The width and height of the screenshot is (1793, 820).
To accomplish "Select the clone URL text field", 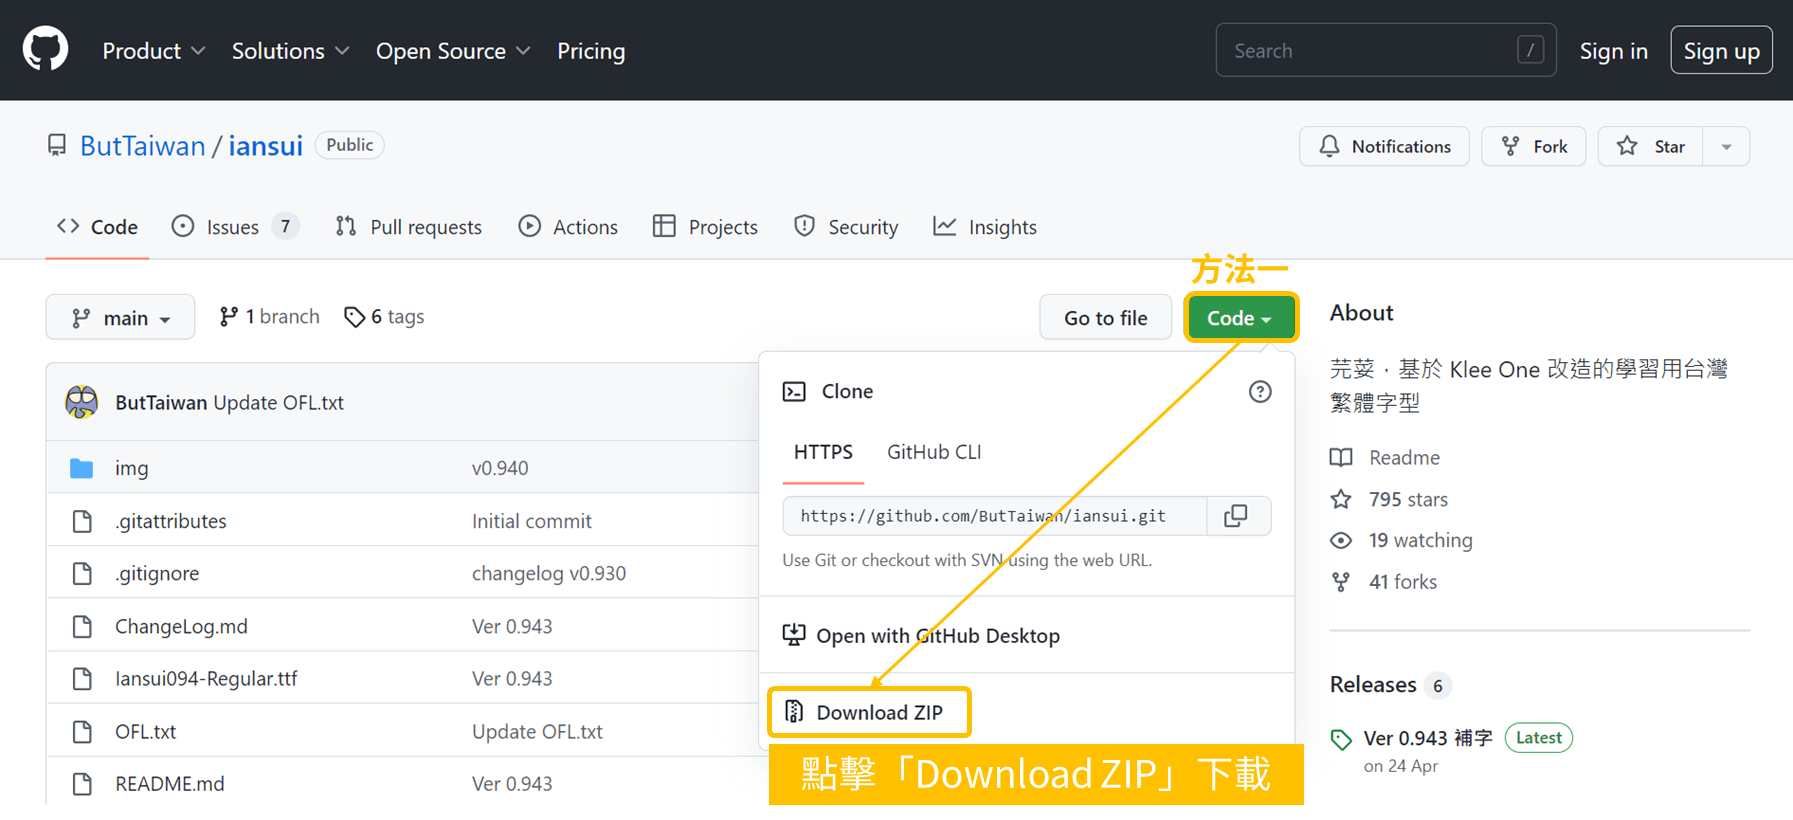I will (x=995, y=516).
